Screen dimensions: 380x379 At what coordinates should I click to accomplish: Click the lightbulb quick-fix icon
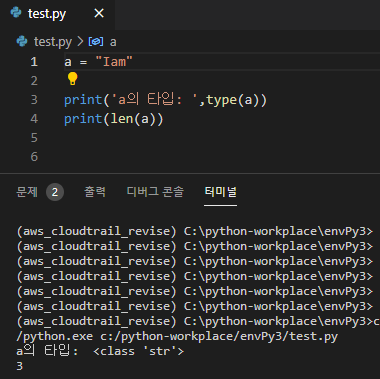tap(72, 79)
